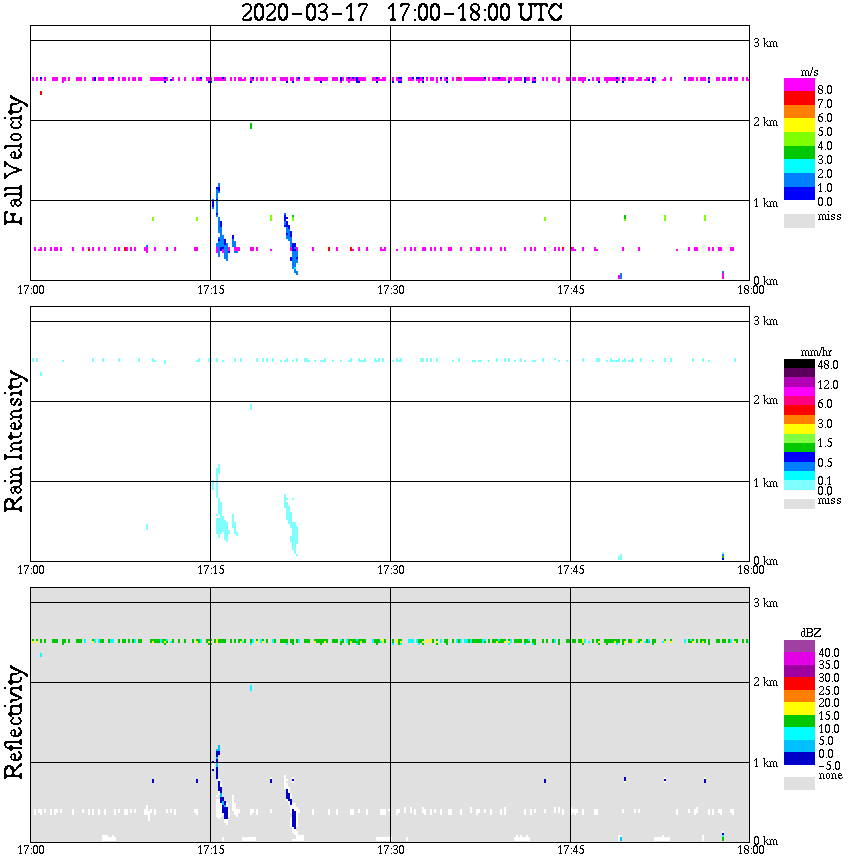Click the 3 km label of Rain Intensity panel
The height and width of the screenshot is (868, 850).
[x=765, y=321]
